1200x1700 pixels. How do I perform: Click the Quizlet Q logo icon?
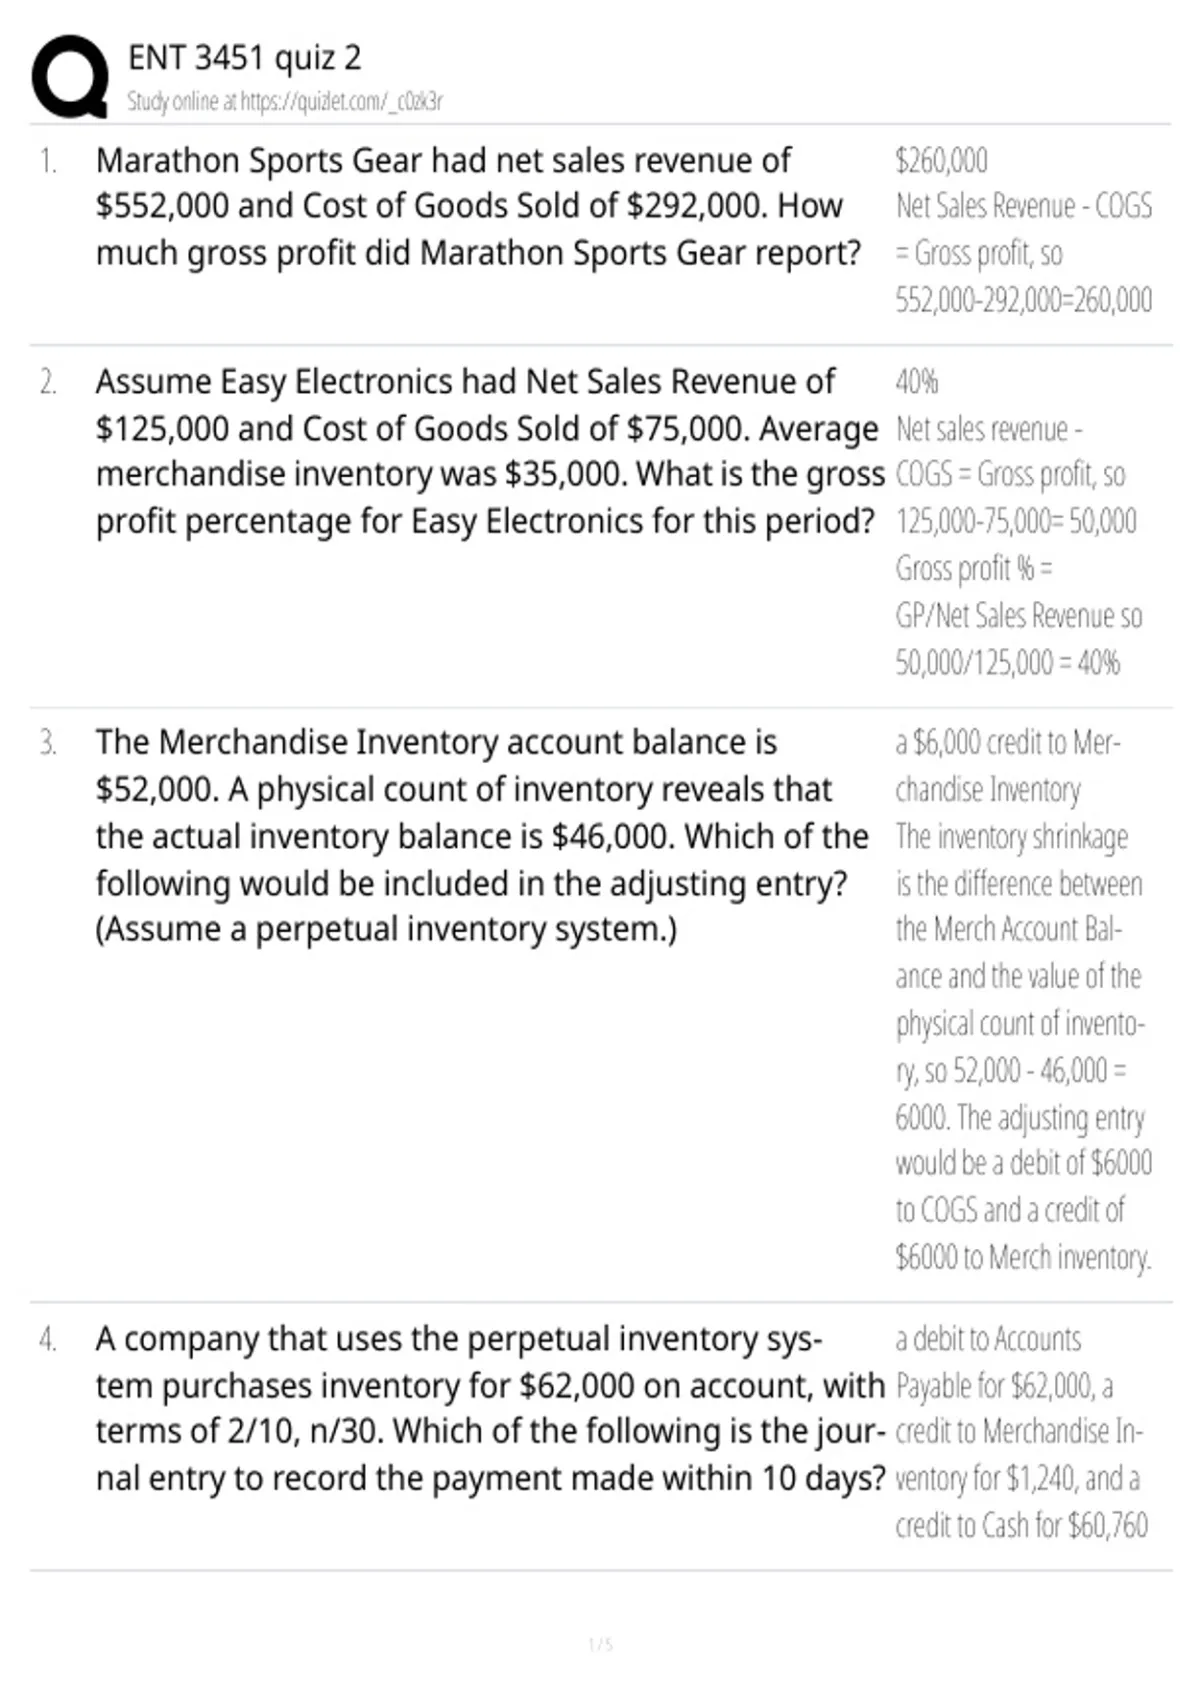pyautogui.click(x=70, y=77)
